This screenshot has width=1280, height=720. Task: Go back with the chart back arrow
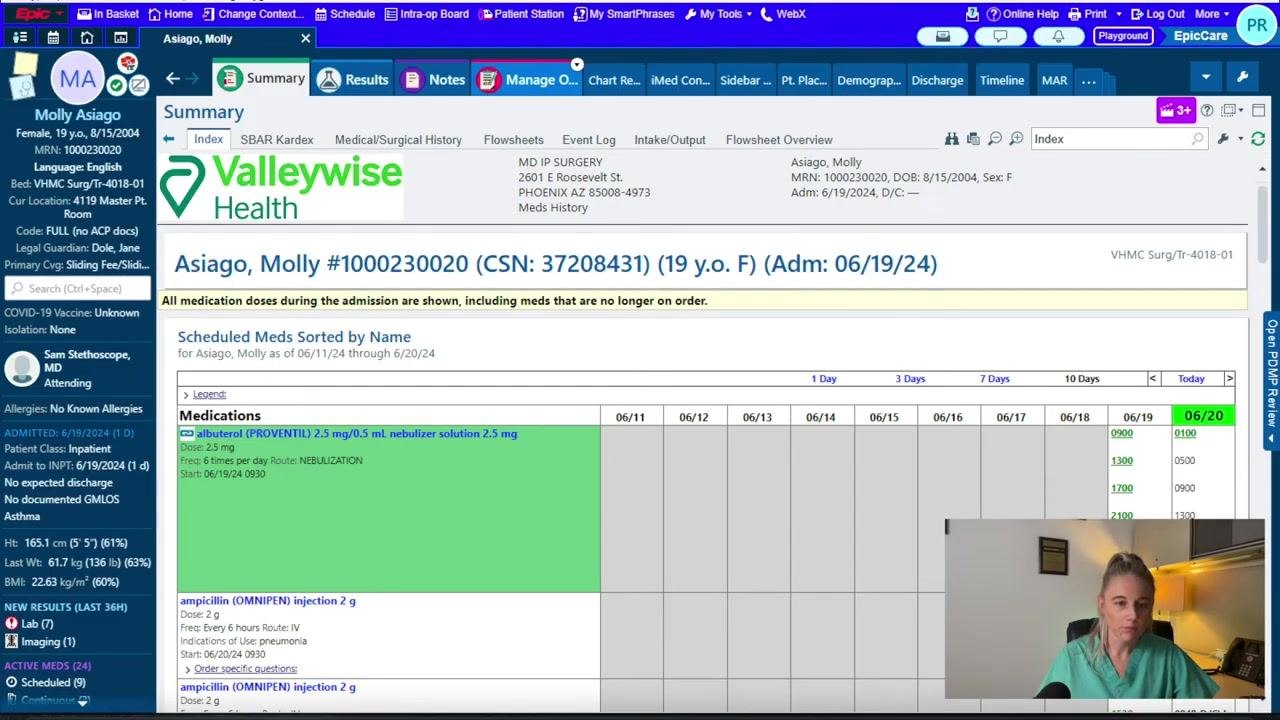click(173, 79)
